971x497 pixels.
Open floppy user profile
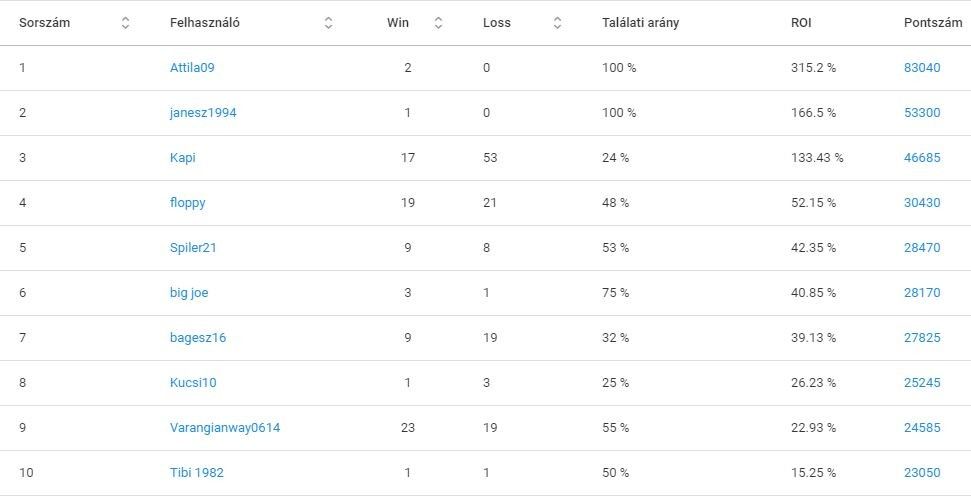click(x=187, y=203)
